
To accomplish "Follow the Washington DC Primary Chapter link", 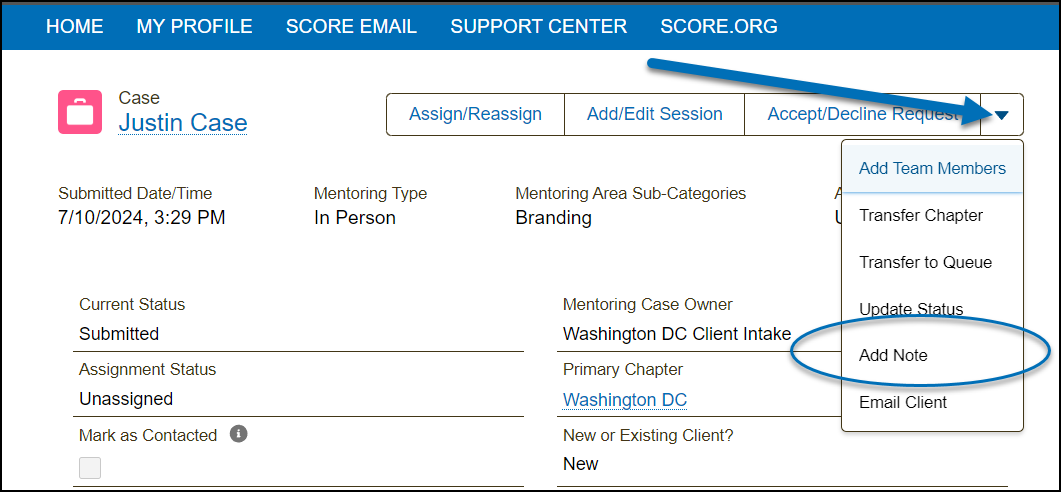I will click(x=625, y=400).
